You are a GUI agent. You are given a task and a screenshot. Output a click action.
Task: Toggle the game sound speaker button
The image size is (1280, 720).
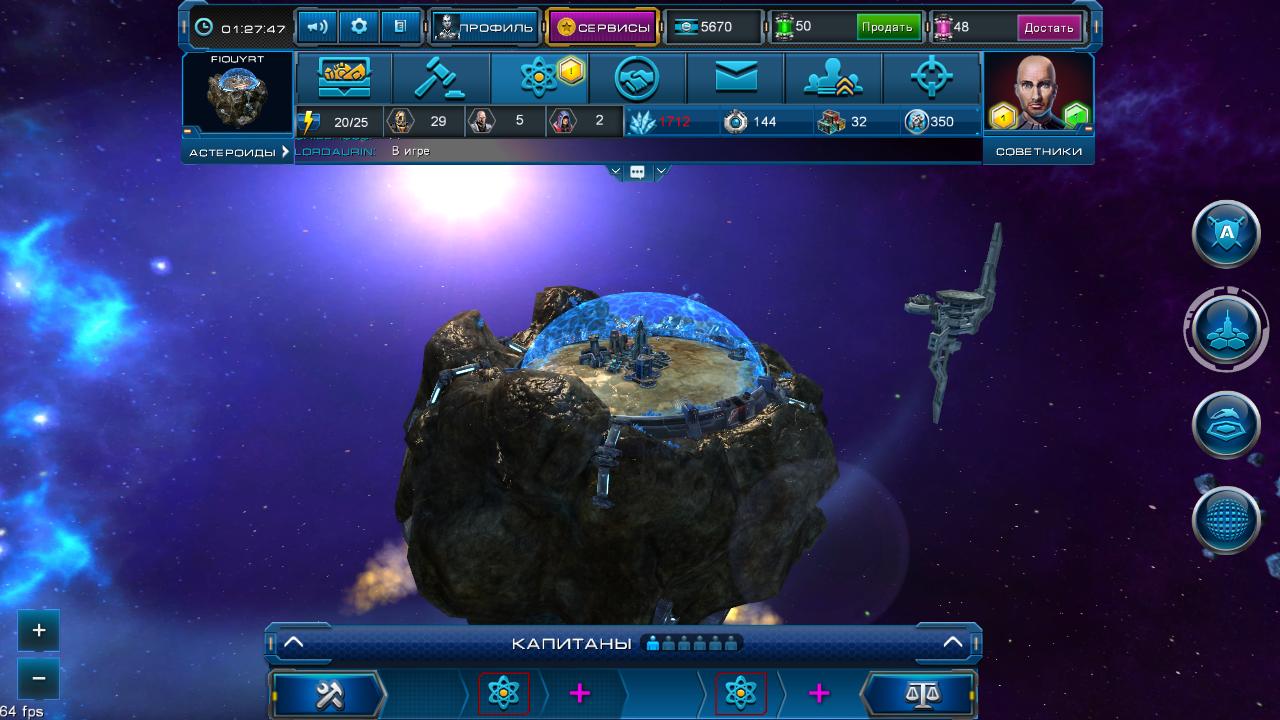pos(317,27)
